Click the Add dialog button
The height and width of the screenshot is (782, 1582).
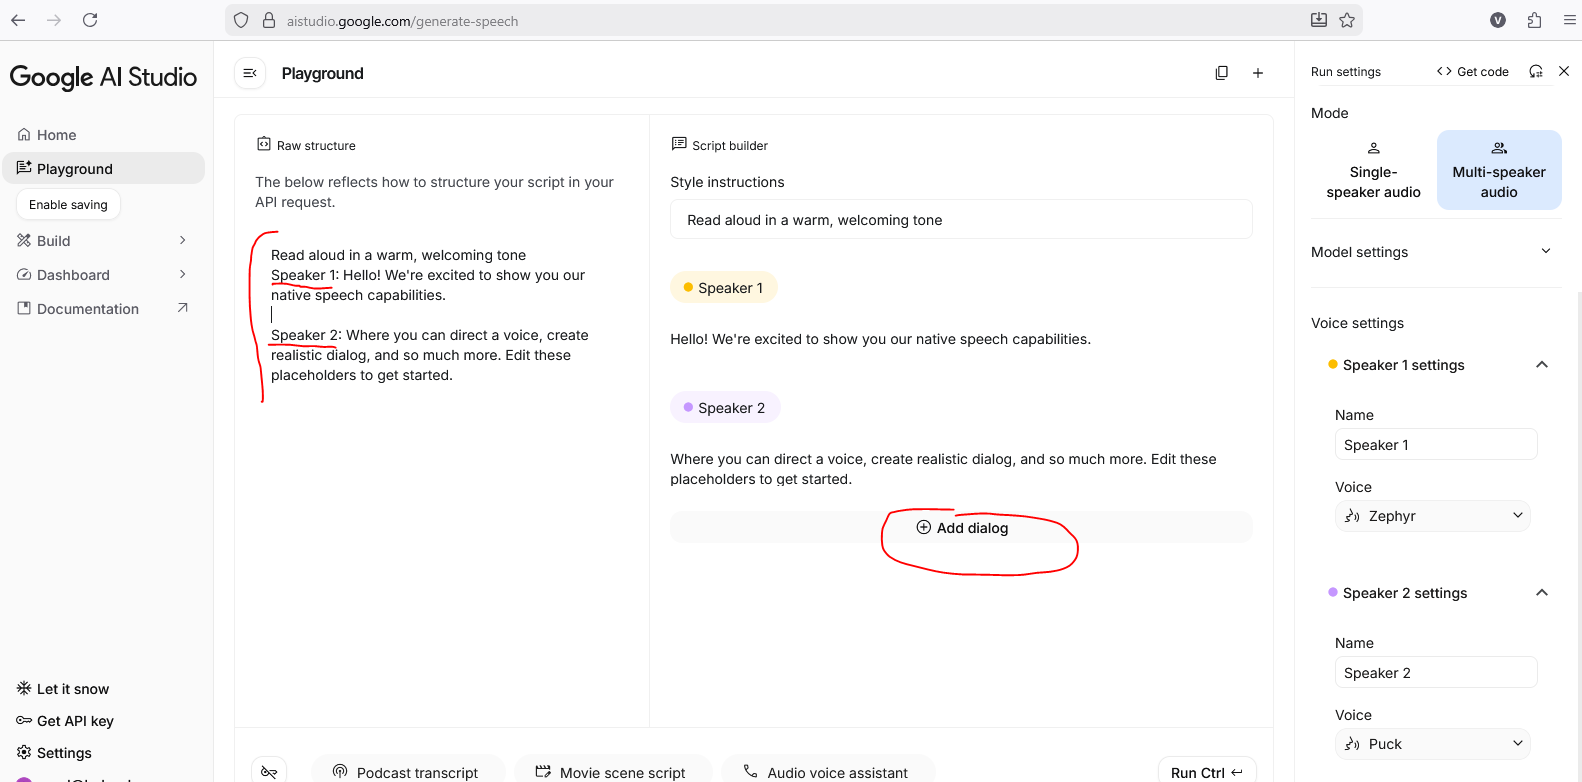tap(962, 528)
